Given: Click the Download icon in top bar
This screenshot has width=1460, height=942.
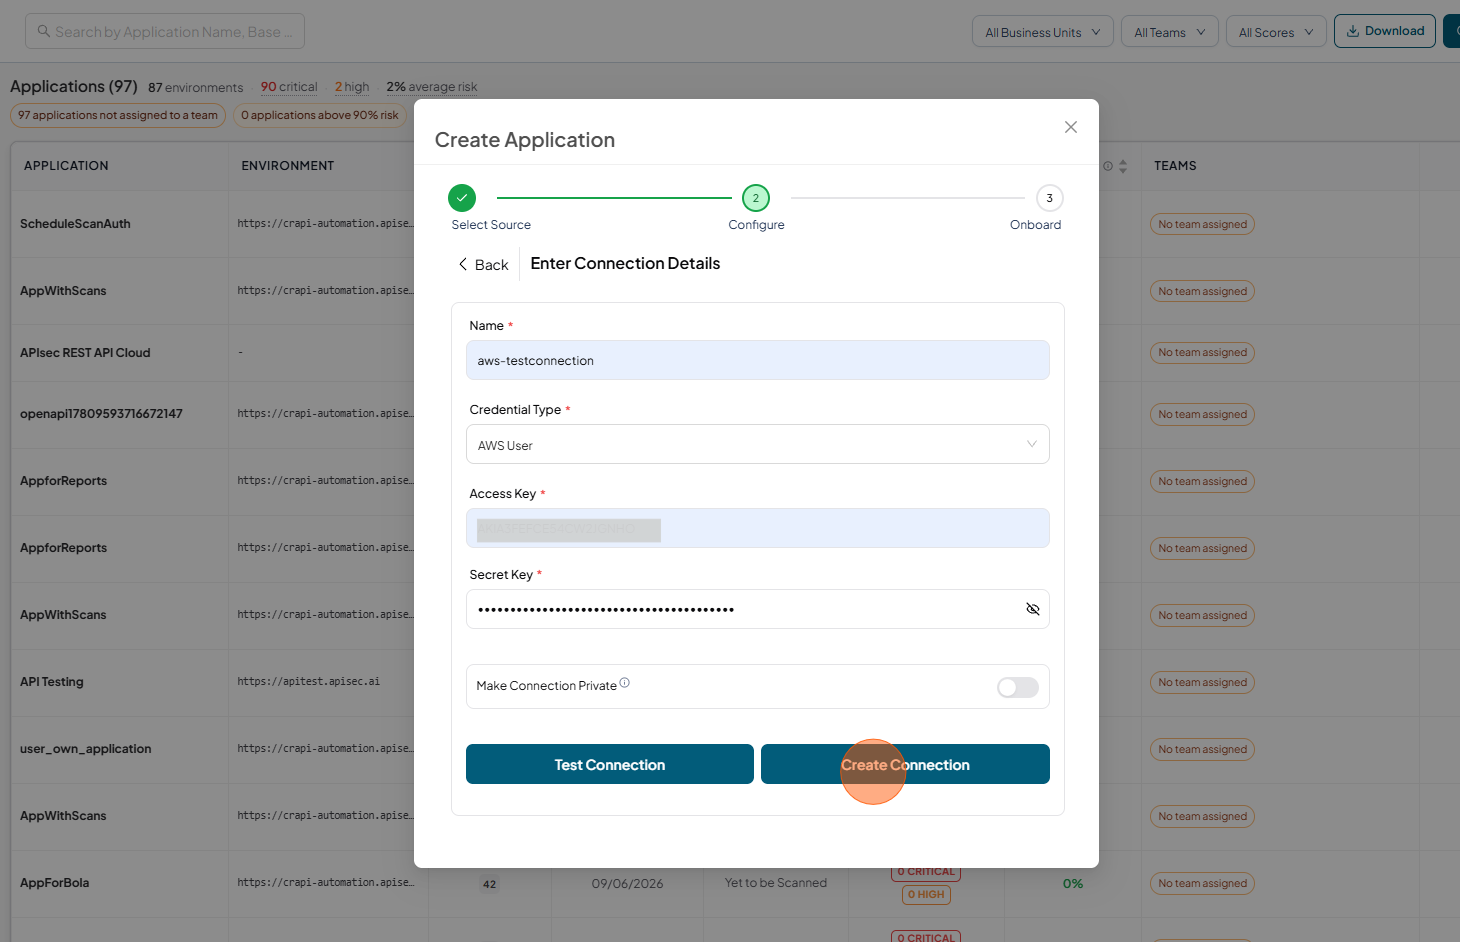Looking at the screenshot, I should (1353, 31).
